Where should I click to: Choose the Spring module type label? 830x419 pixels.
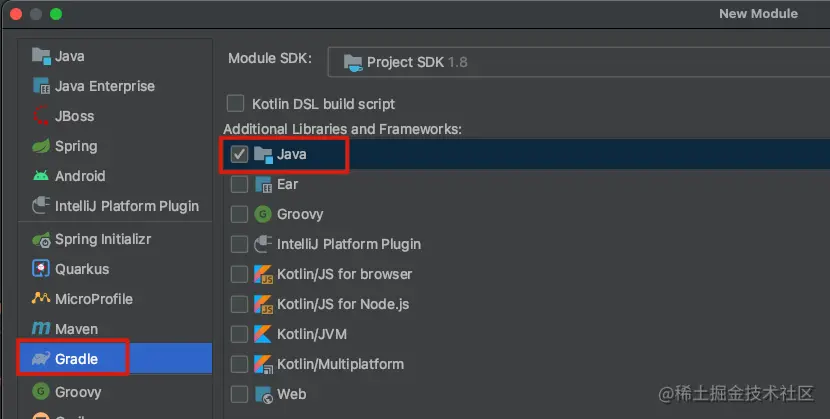(x=76, y=147)
